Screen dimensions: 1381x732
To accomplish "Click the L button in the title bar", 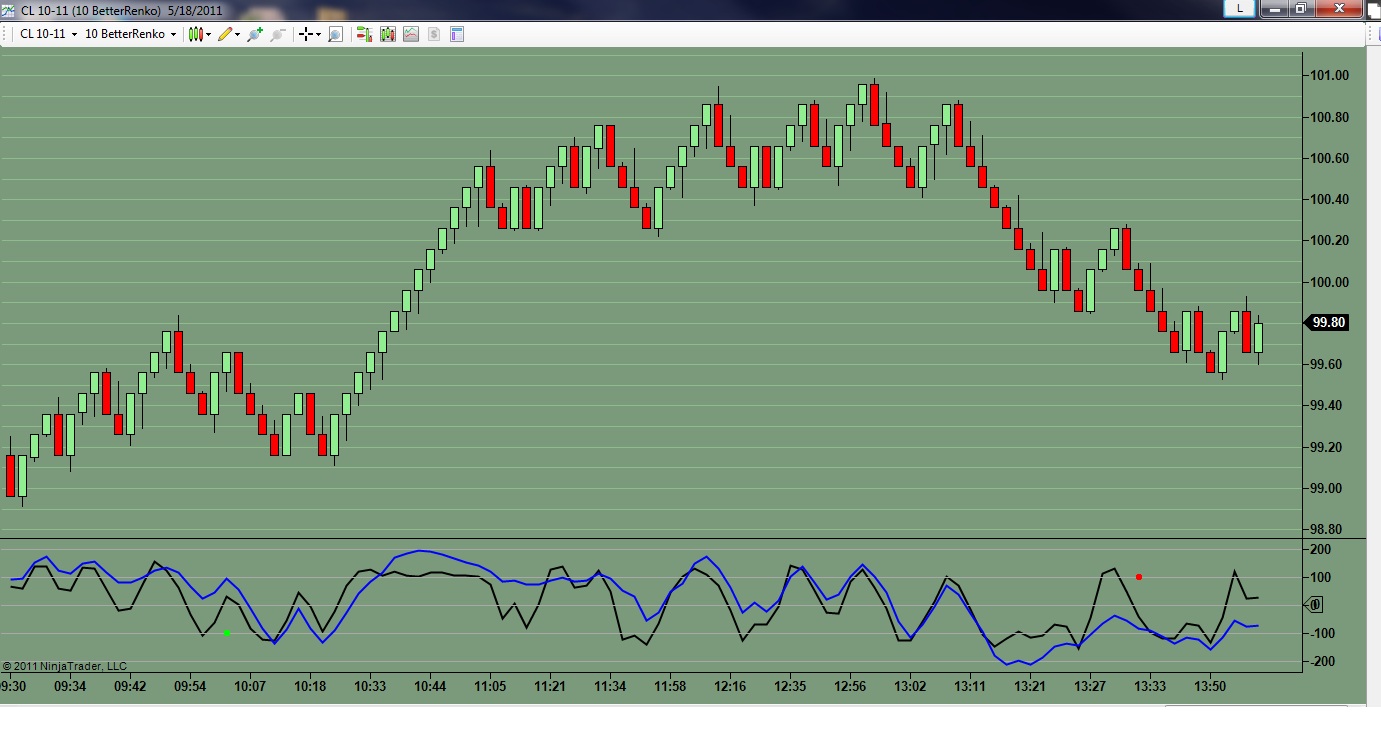I will 1240,8.
